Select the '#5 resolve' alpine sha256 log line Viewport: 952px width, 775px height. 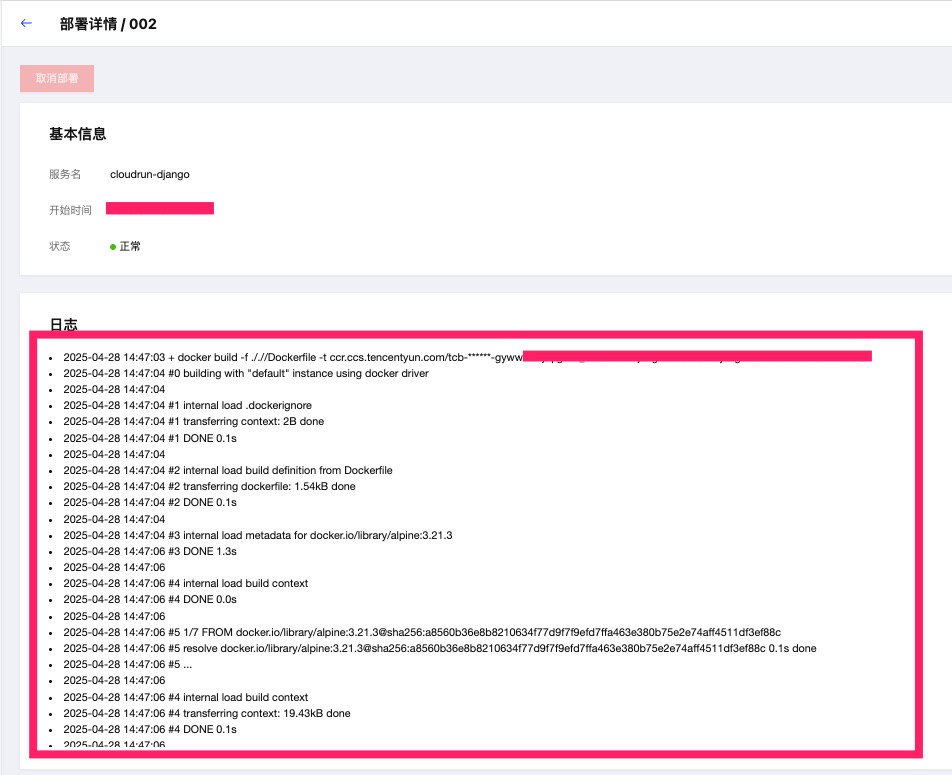click(439, 648)
